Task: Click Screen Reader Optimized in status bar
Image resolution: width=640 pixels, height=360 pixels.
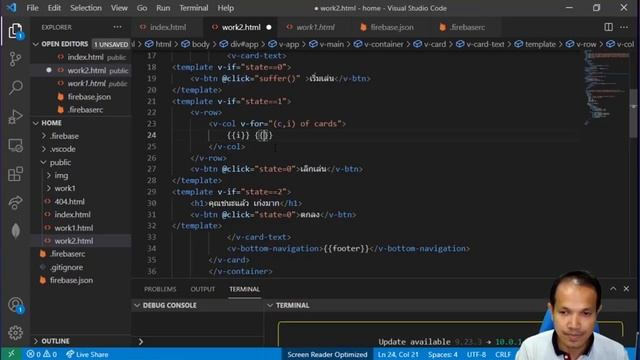Action: [327, 354]
